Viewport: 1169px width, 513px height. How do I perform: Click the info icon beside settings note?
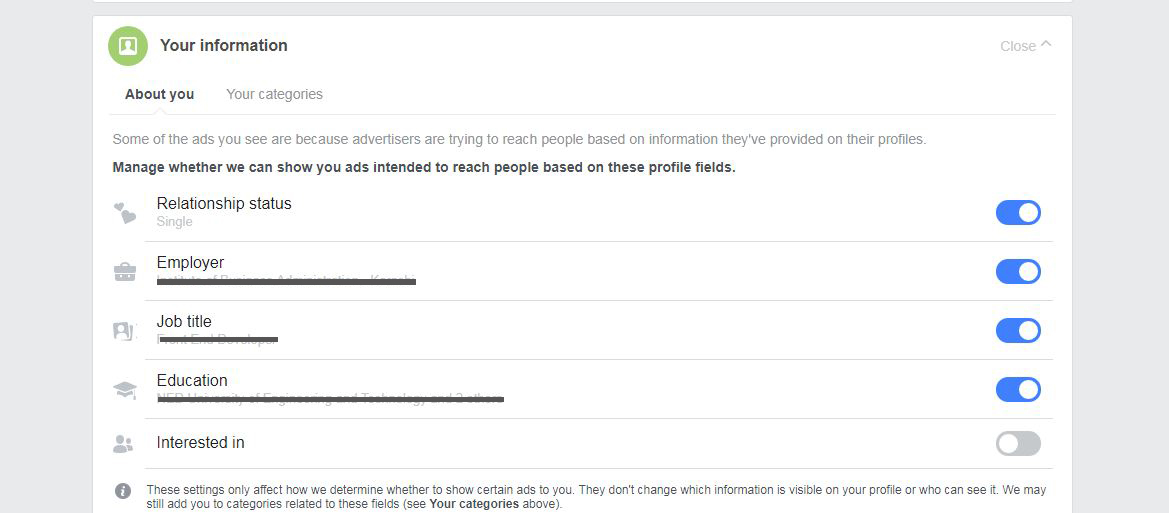pos(123,491)
